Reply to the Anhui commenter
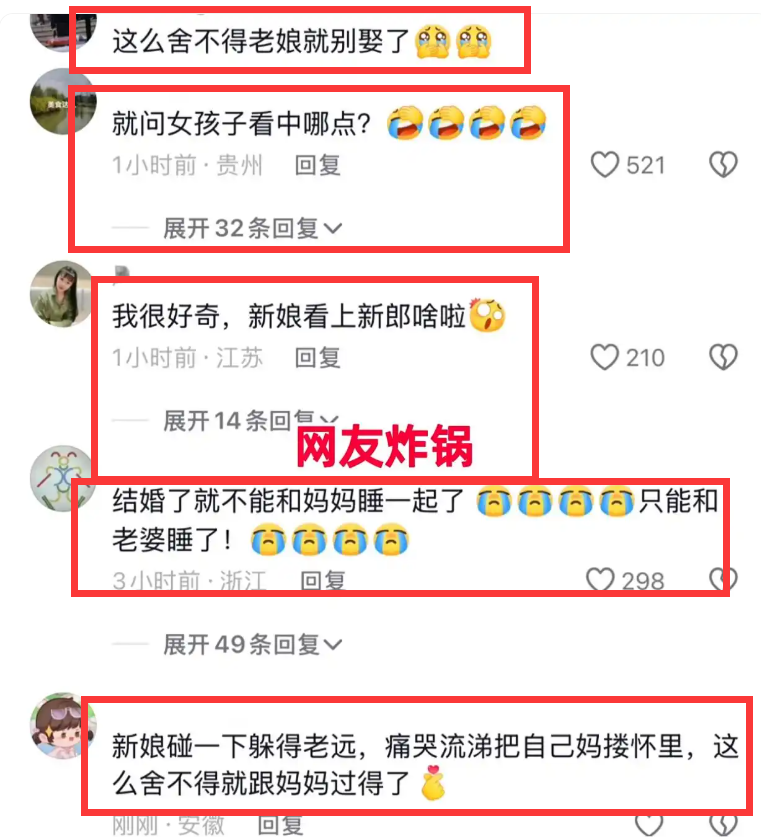 [280, 825]
